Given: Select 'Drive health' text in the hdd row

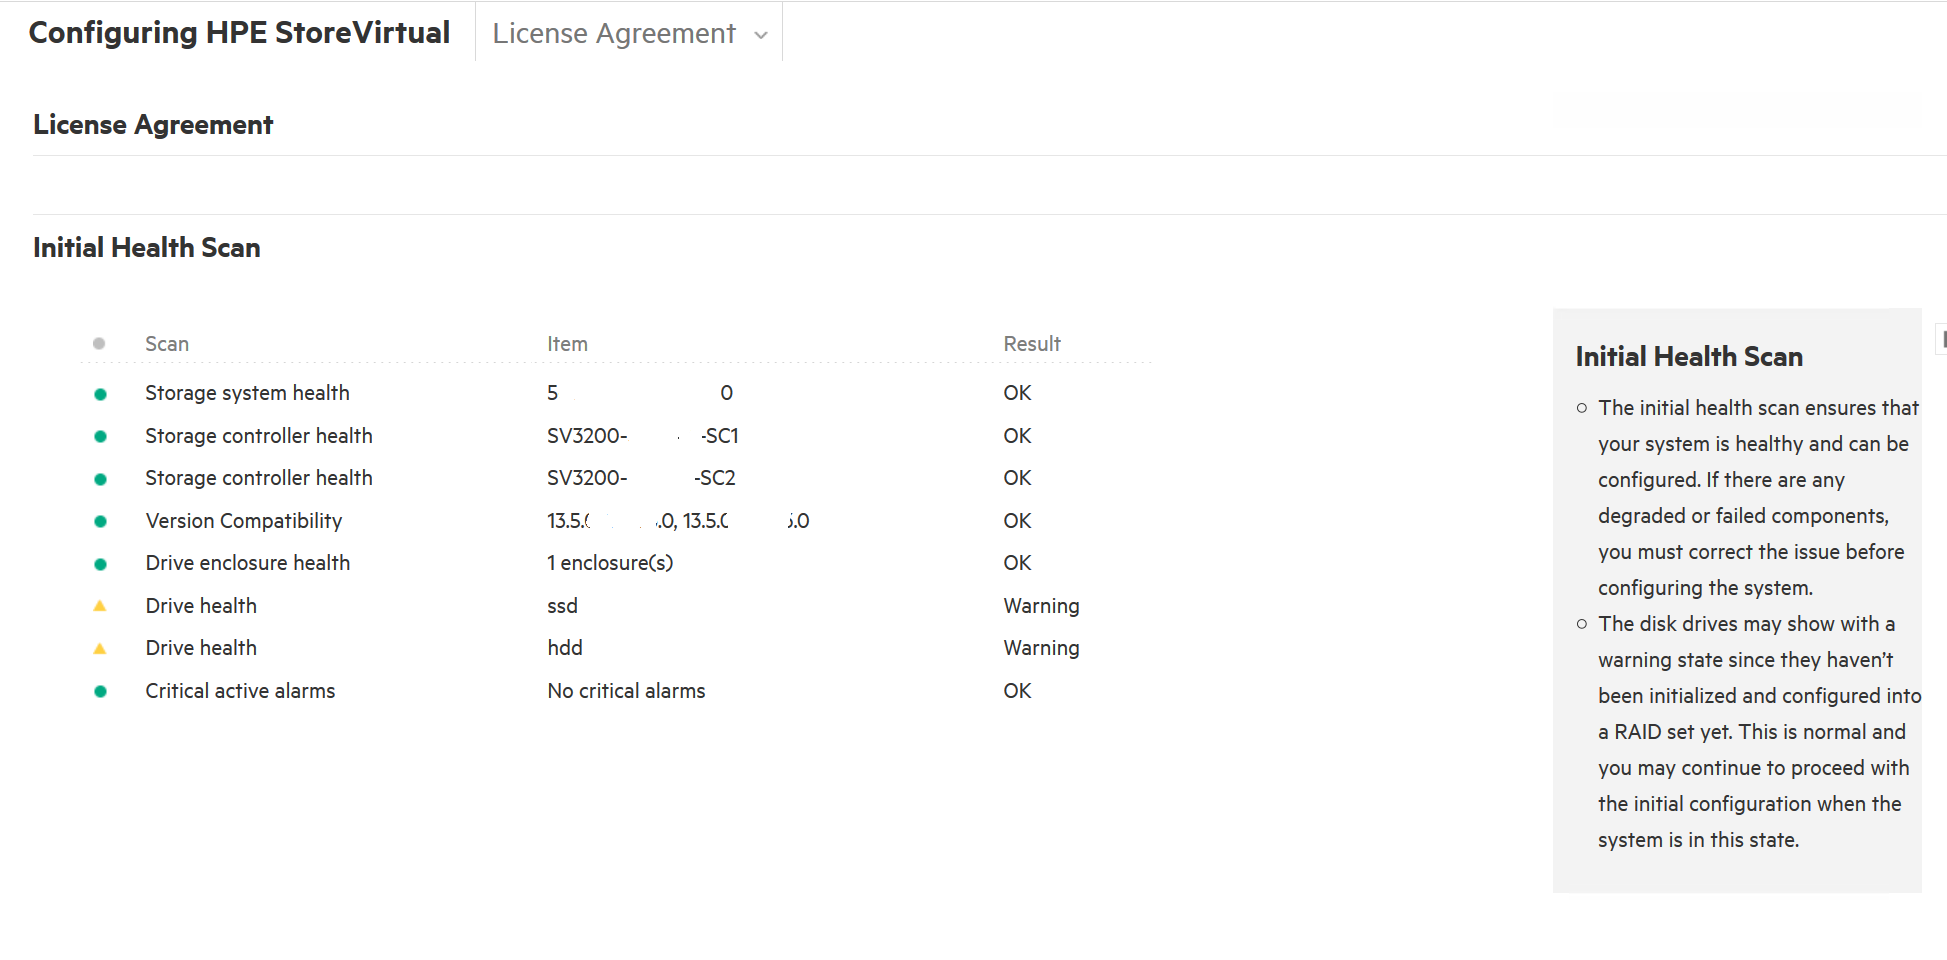Looking at the screenshot, I should pyautogui.click(x=201, y=648).
